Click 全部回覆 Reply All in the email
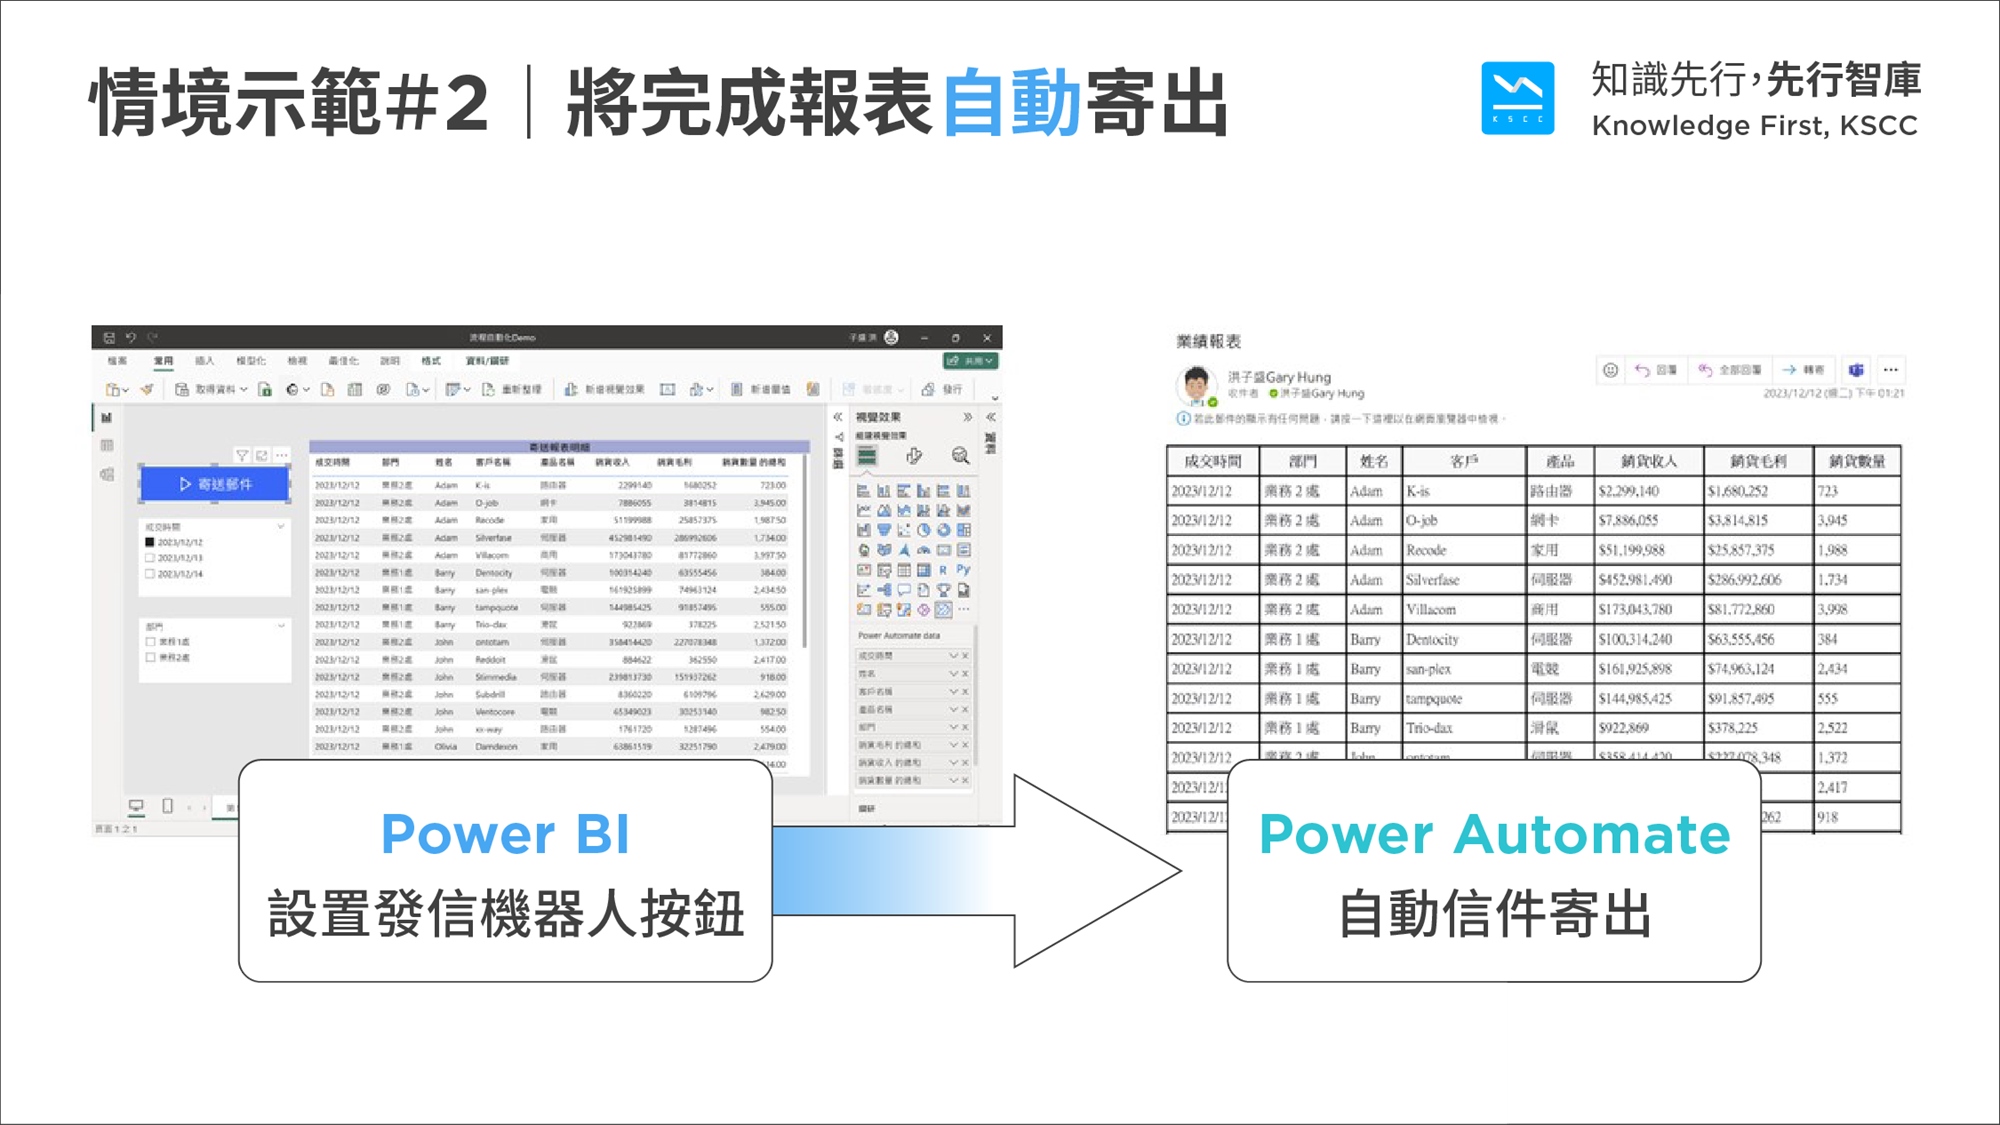 1731,370
